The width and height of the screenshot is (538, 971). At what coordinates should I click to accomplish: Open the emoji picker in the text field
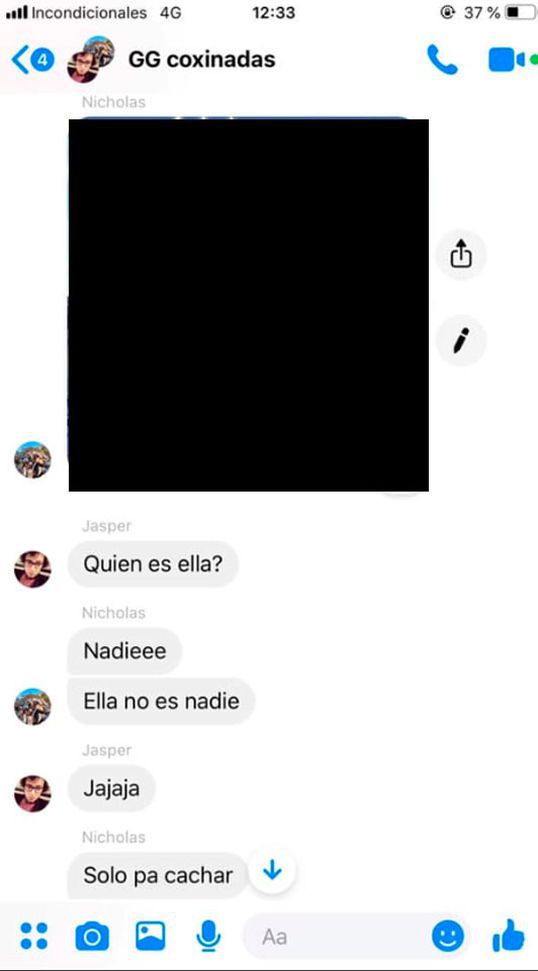coord(448,936)
